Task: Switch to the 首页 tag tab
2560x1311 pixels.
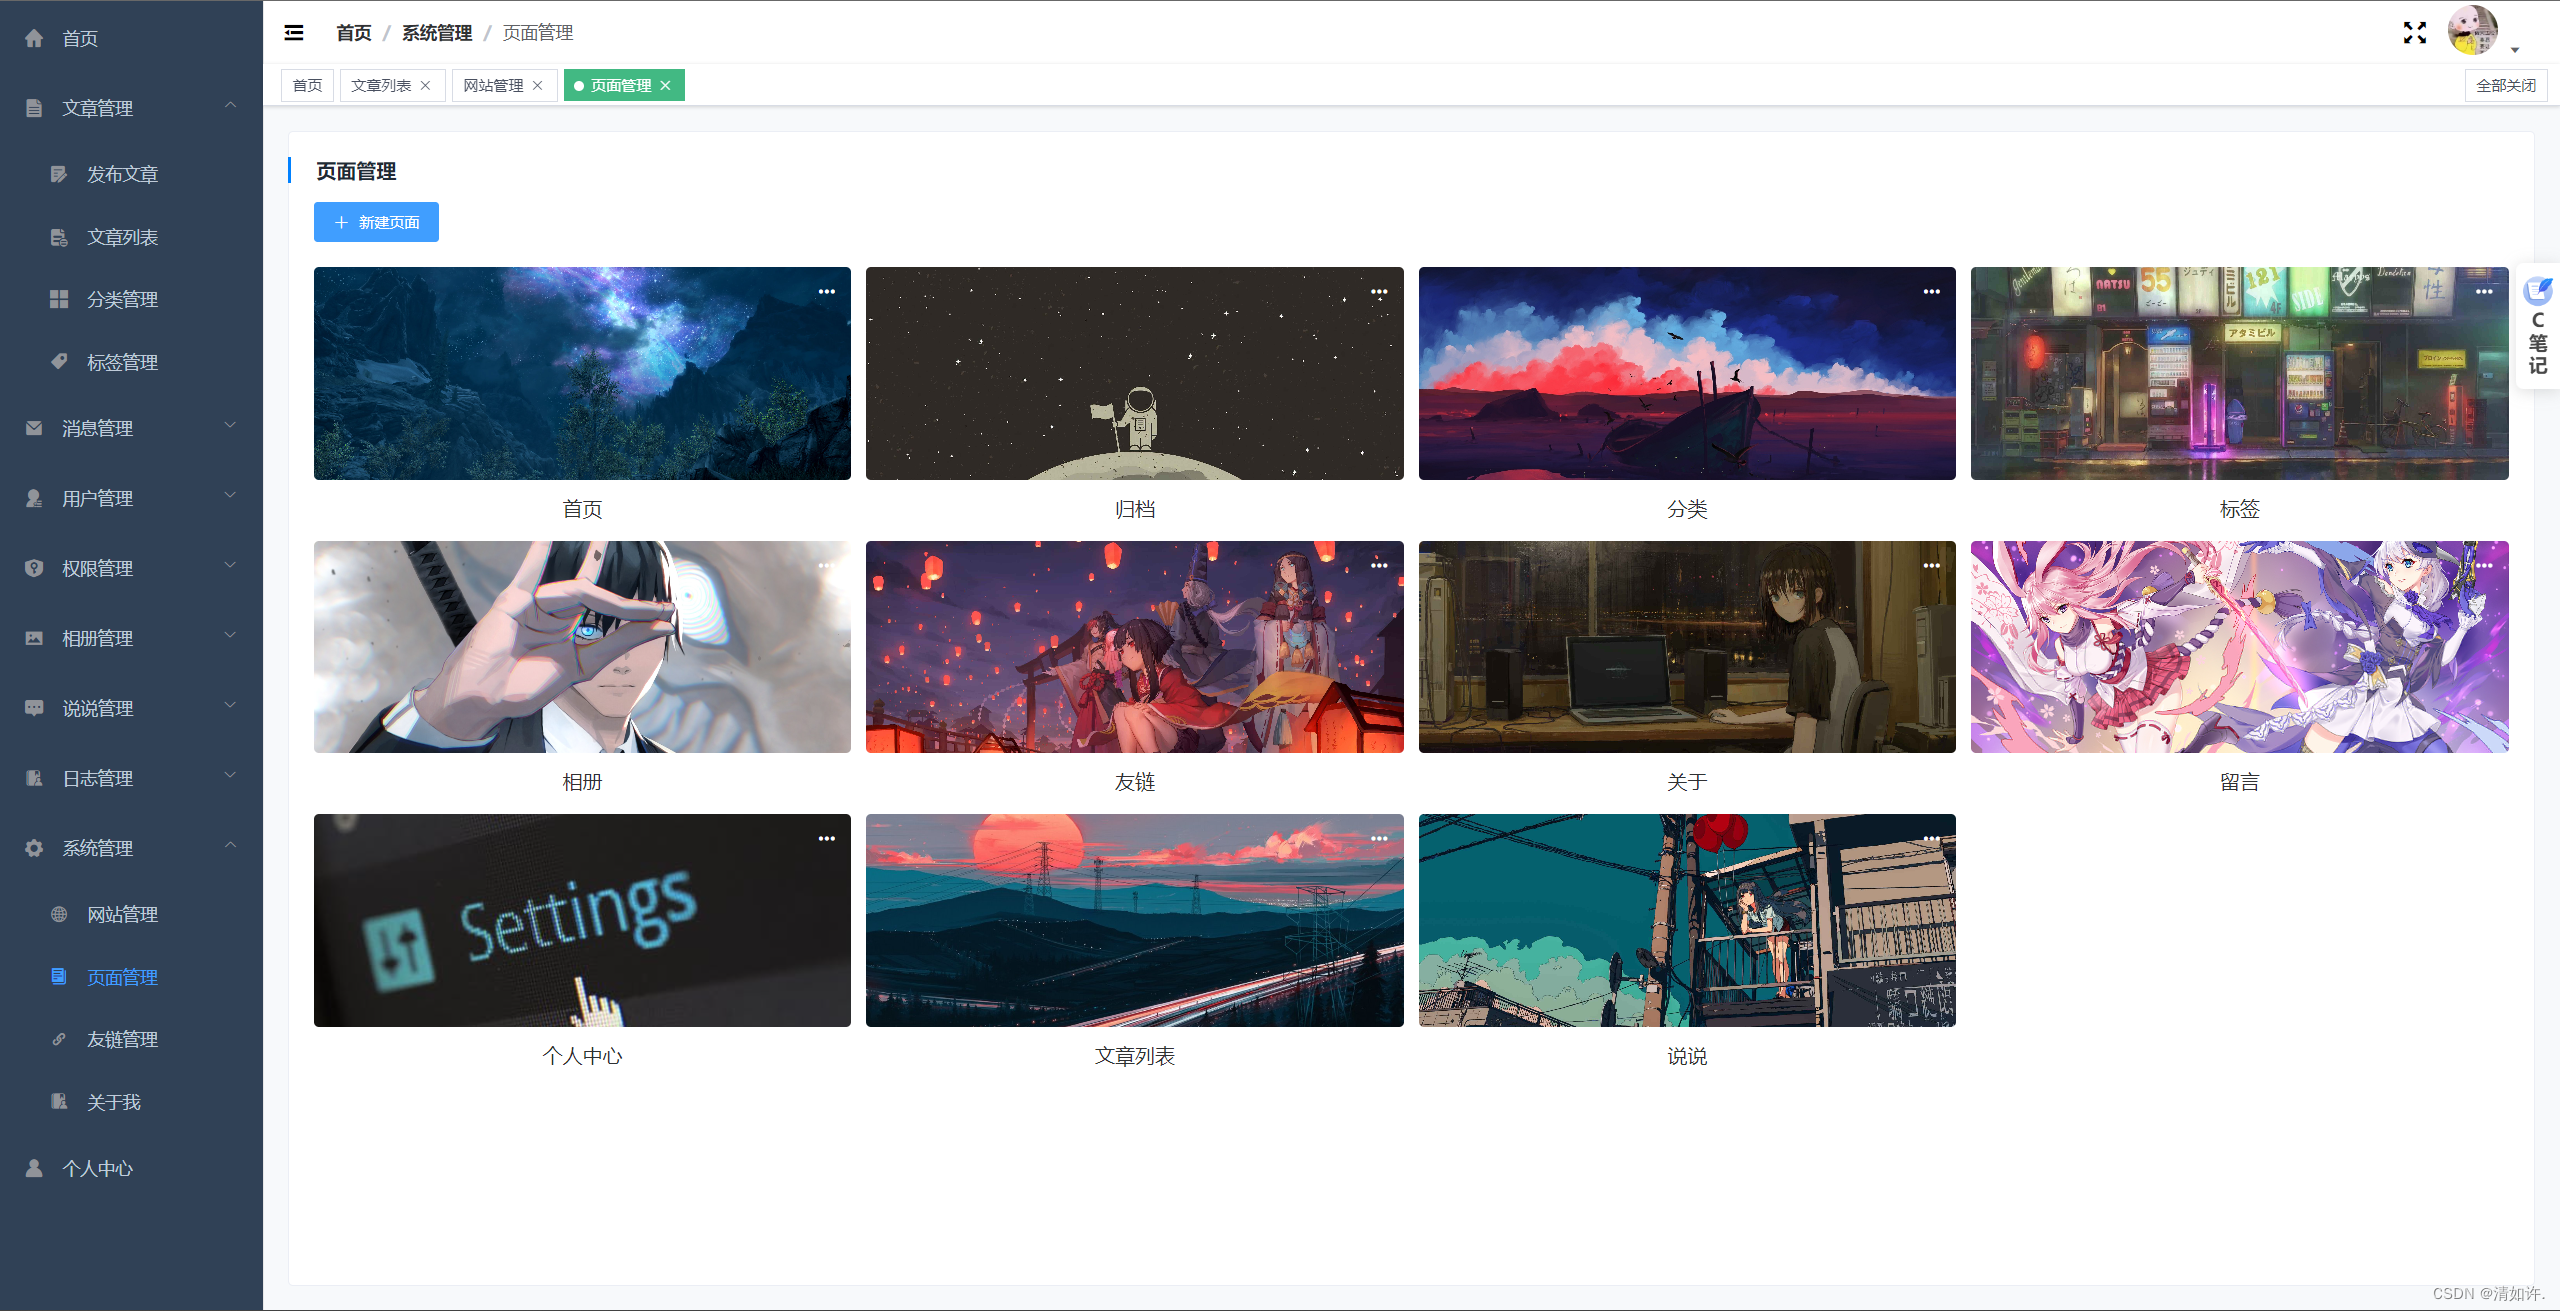Action: pos(307,86)
